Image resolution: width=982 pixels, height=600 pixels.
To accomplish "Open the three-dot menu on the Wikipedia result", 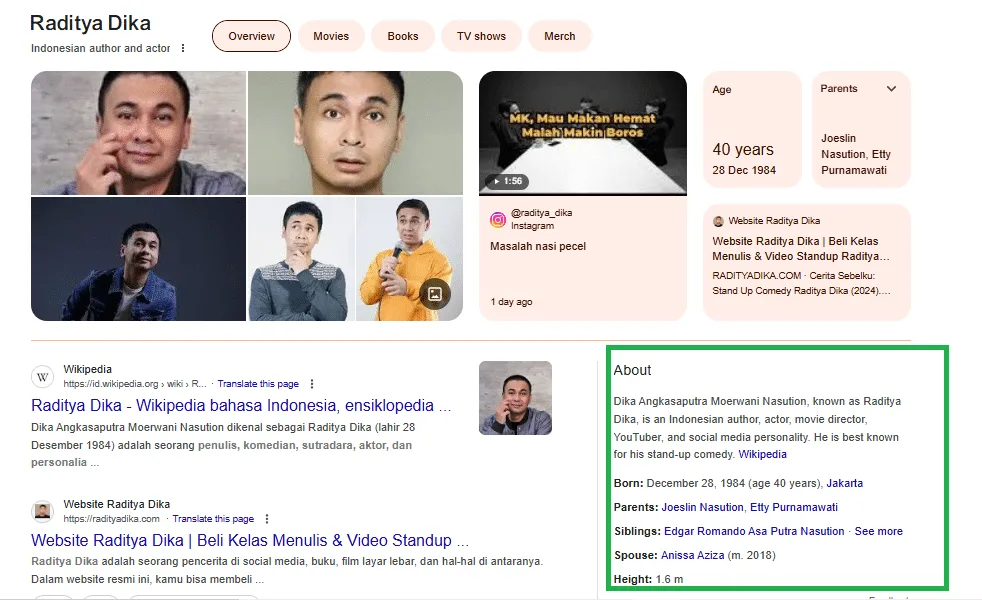I will pyautogui.click(x=312, y=384).
